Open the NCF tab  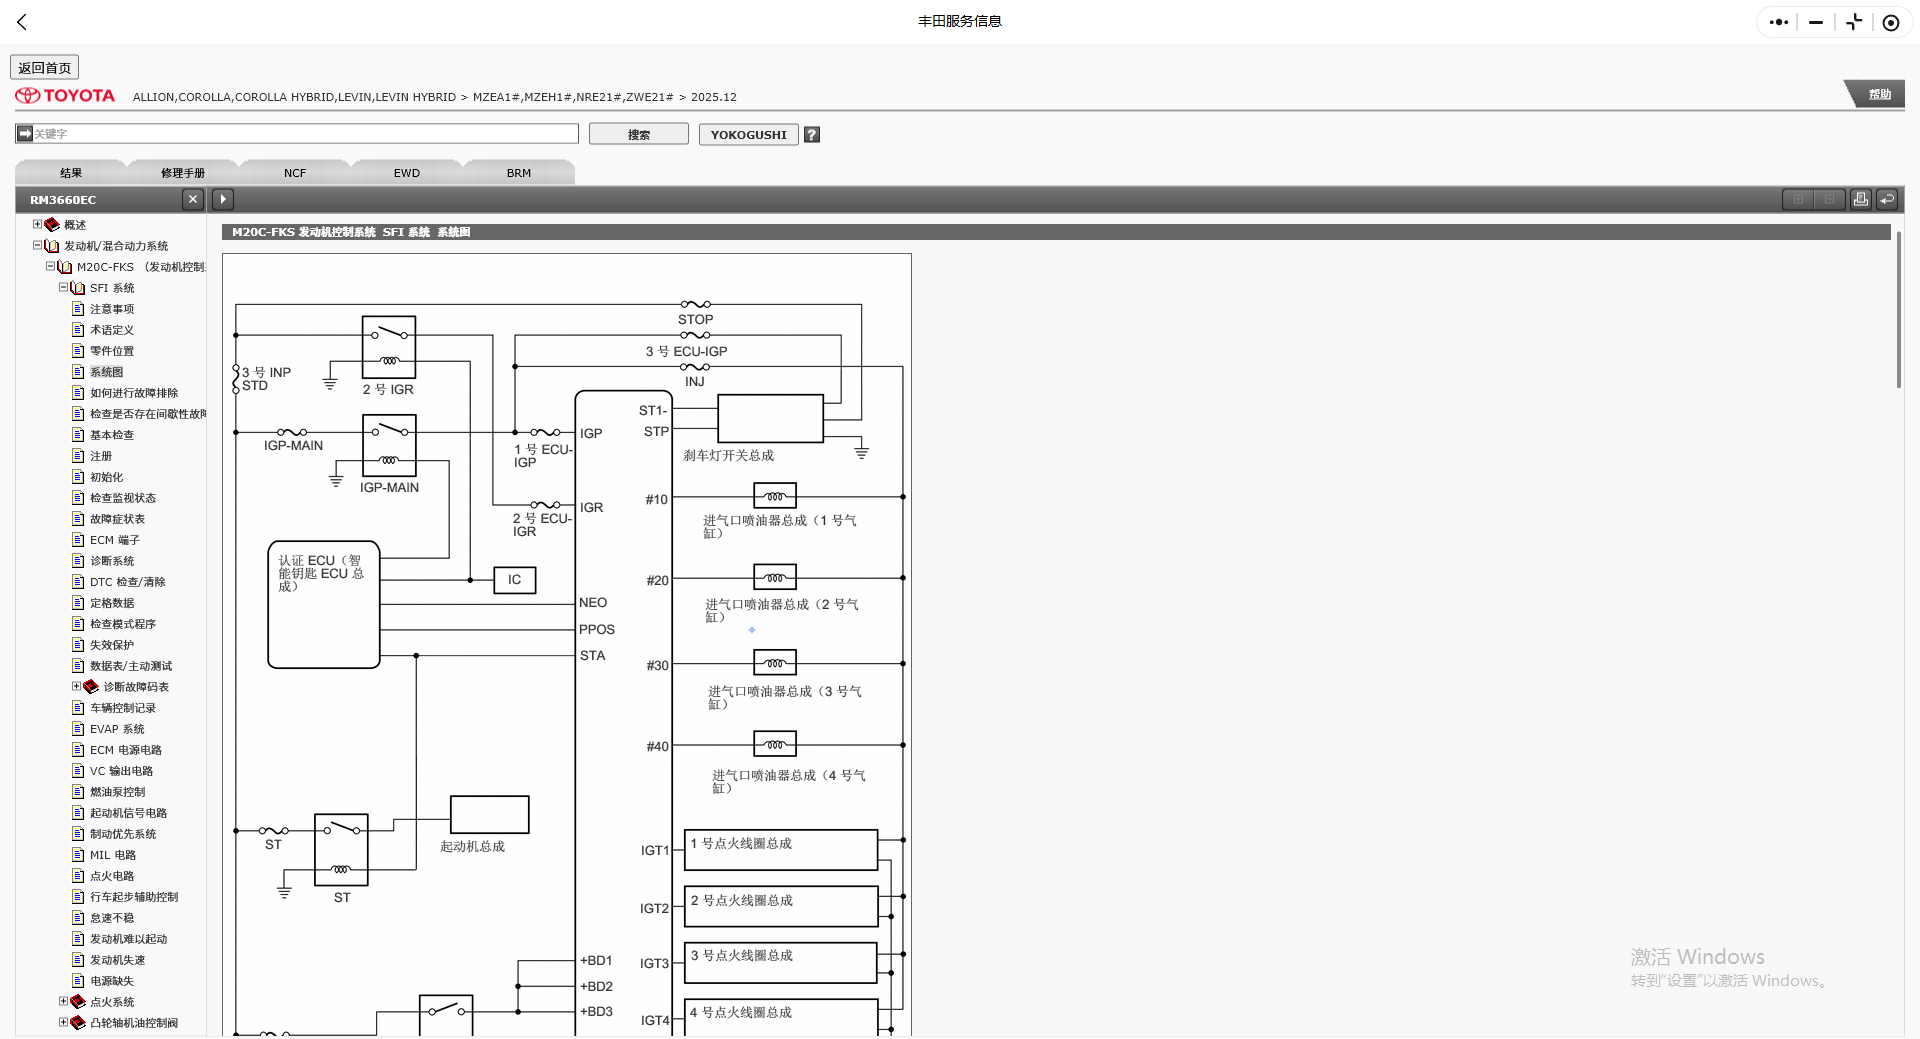click(295, 172)
